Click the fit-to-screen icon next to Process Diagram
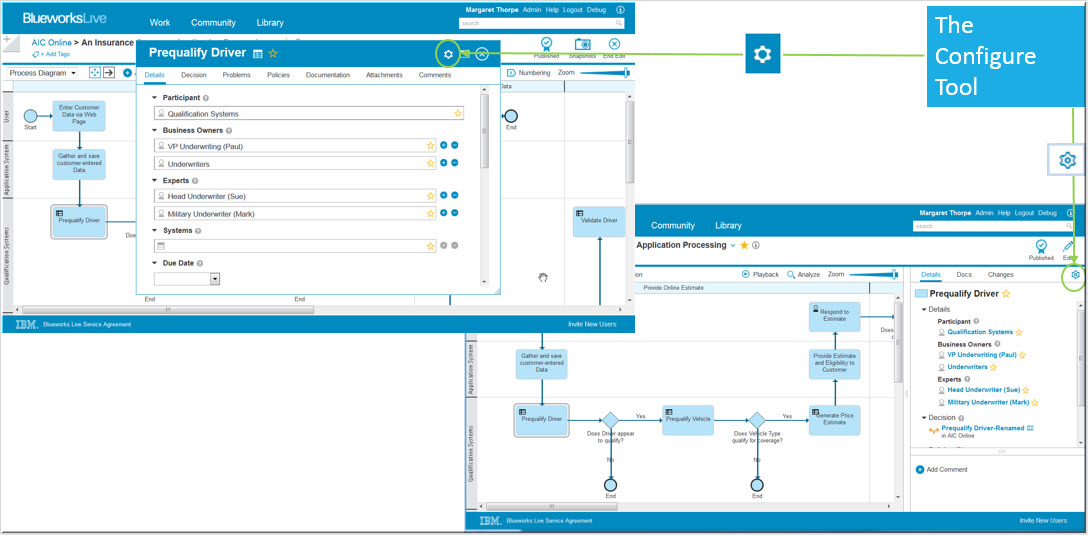Image resolution: width=1089 pixels, height=536 pixels. point(95,73)
